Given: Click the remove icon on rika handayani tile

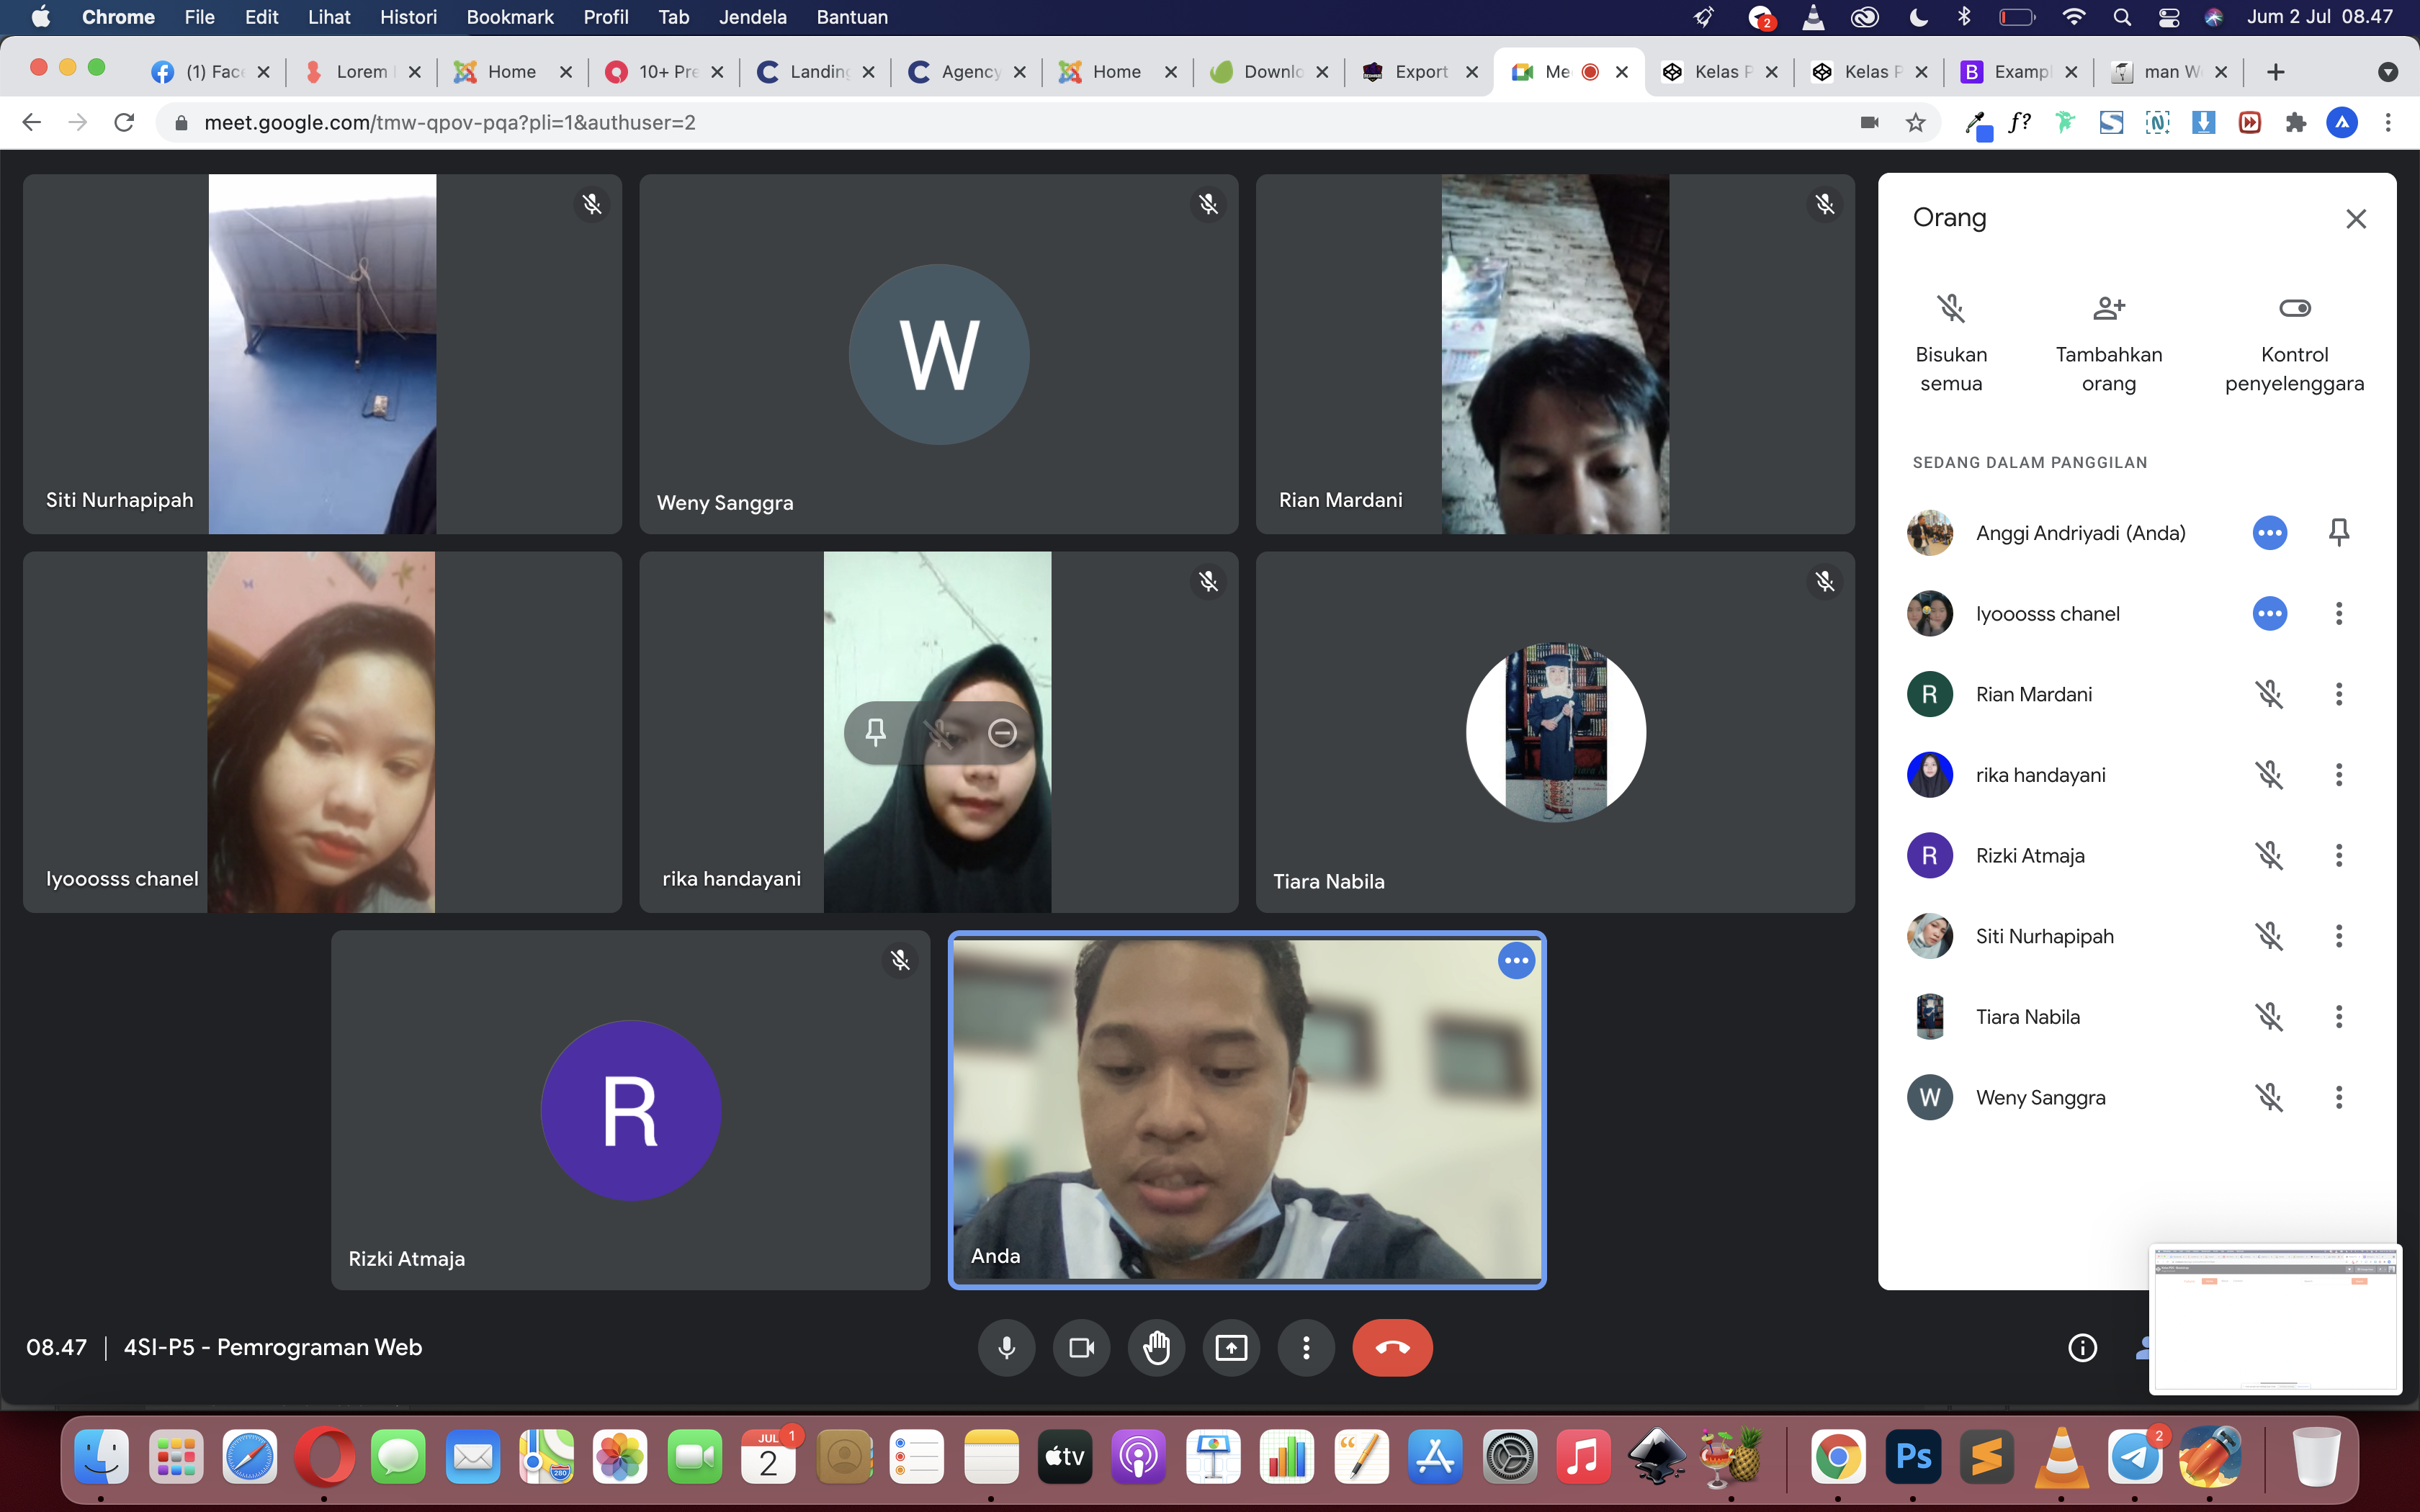Looking at the screenshot, I should tap(1002, 733).
